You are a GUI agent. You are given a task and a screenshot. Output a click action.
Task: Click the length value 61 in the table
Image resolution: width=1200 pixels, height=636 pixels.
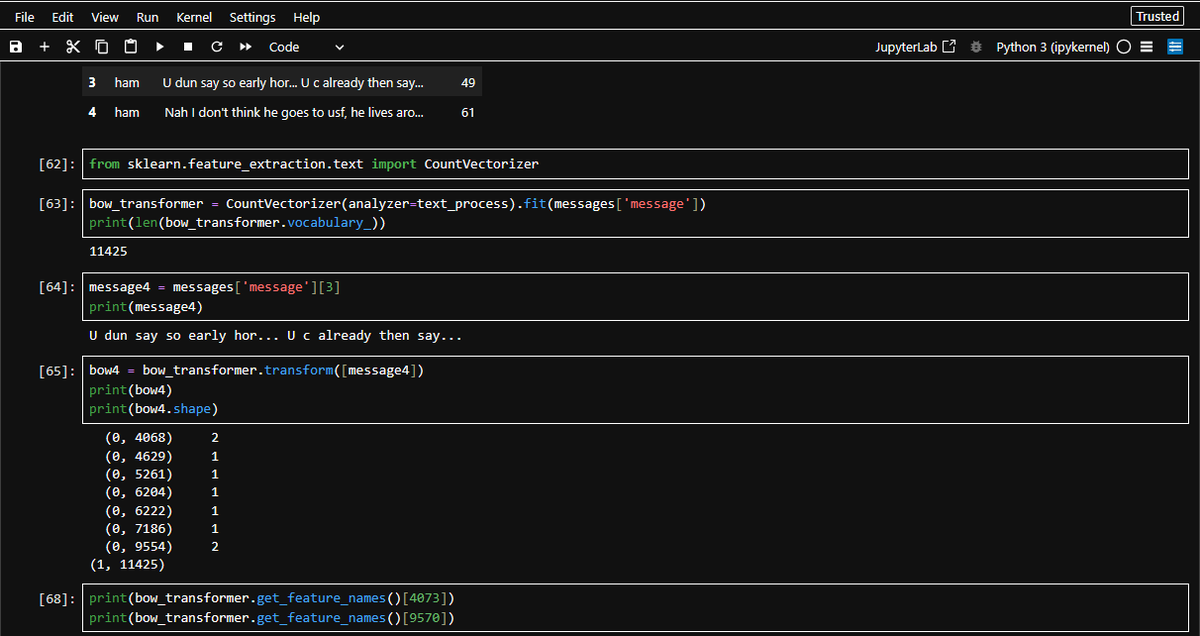pos(468,113)
